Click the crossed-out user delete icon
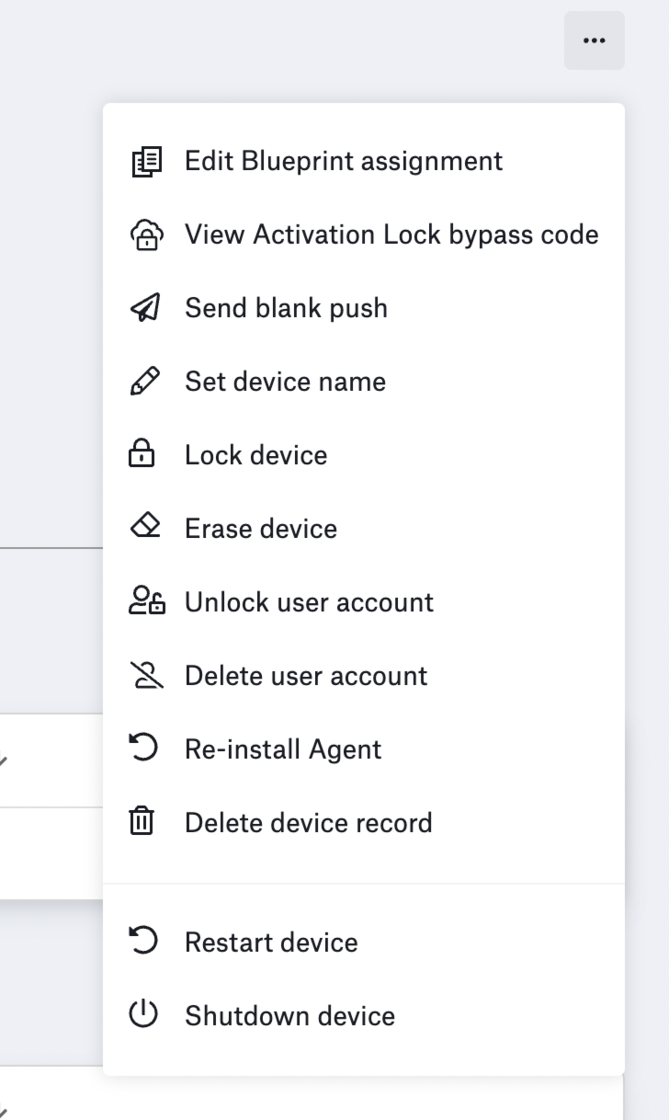 coord(145,676)
